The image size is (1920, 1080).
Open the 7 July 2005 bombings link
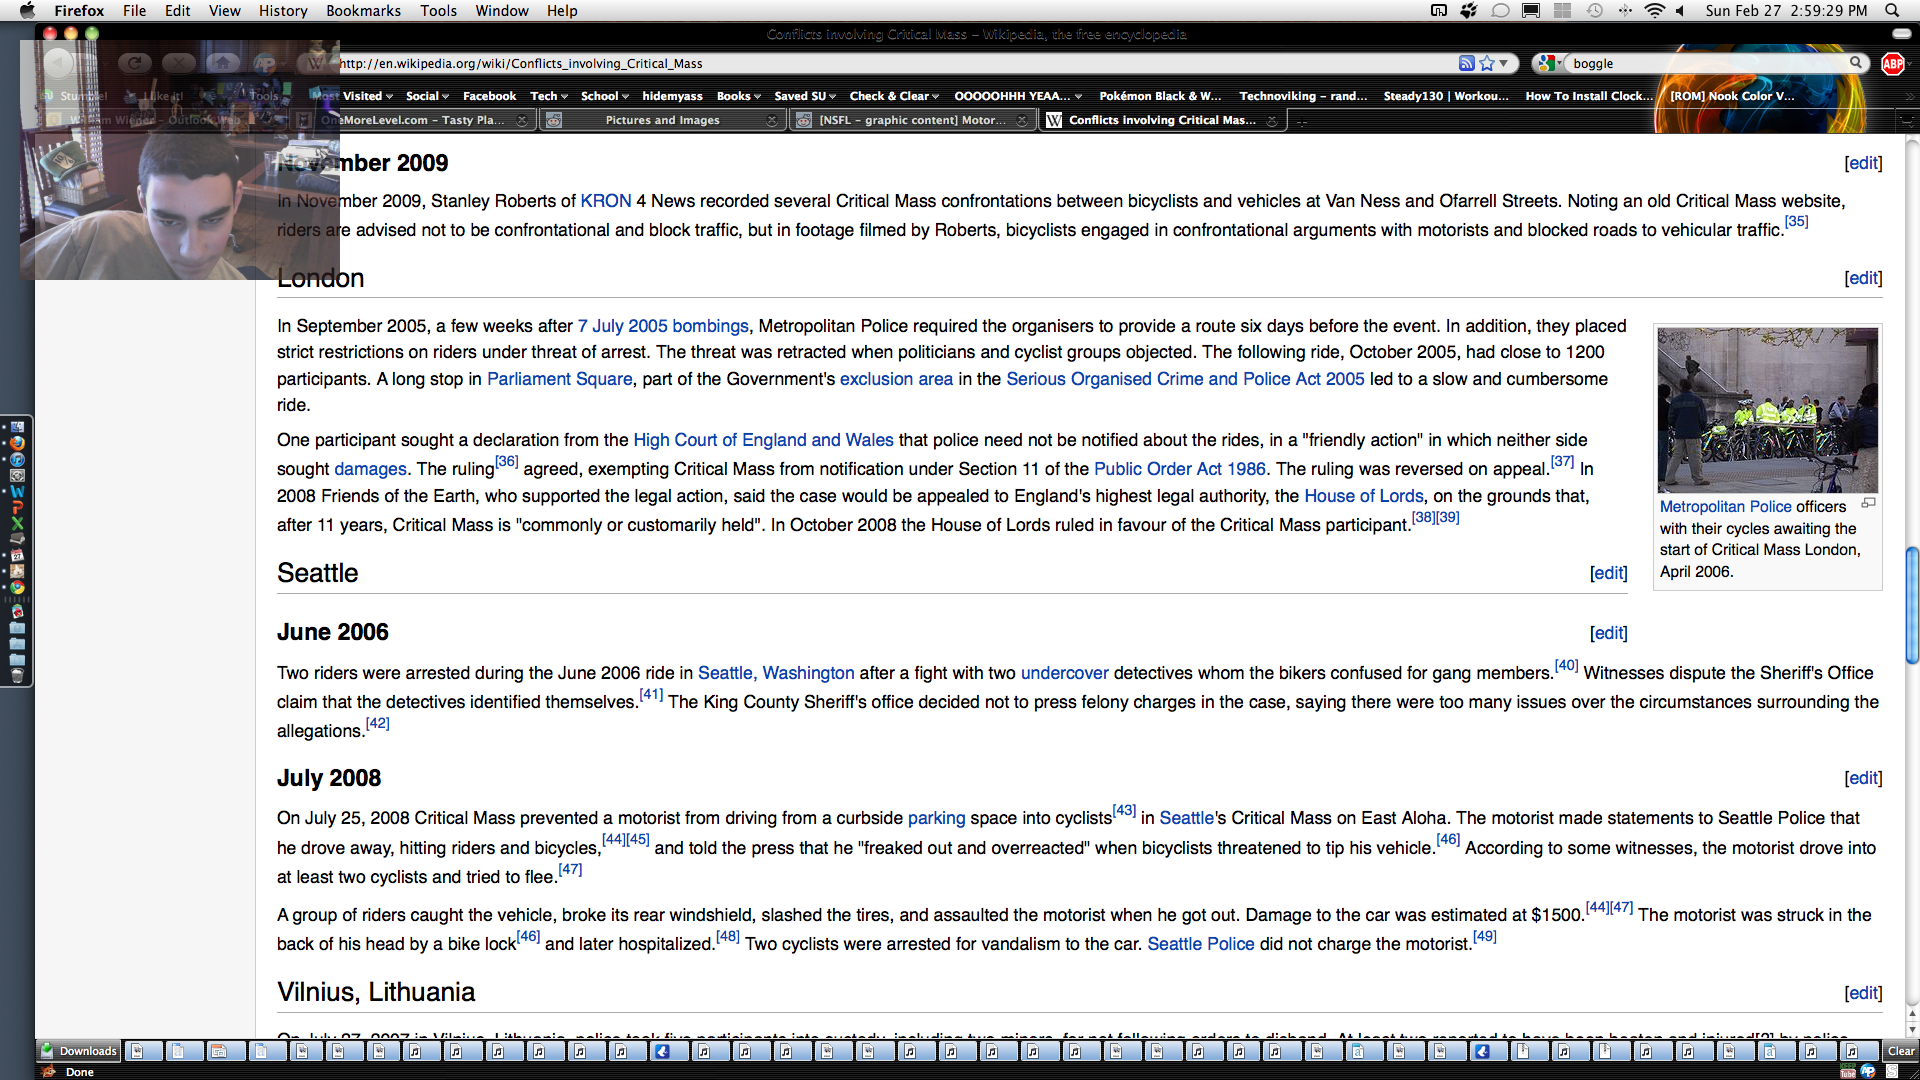[663, 326]
